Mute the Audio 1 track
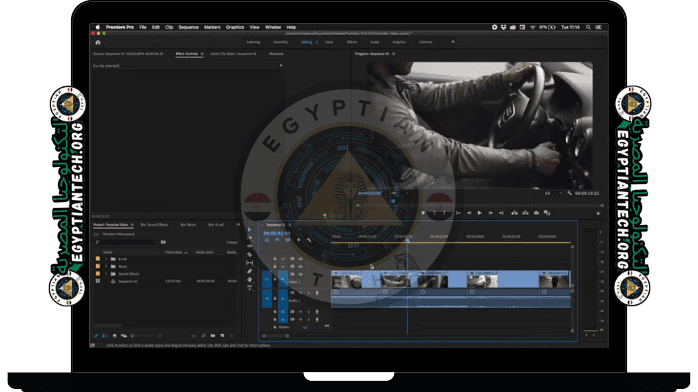This screenshot has height=392, width=698. [x=300, y=293]
